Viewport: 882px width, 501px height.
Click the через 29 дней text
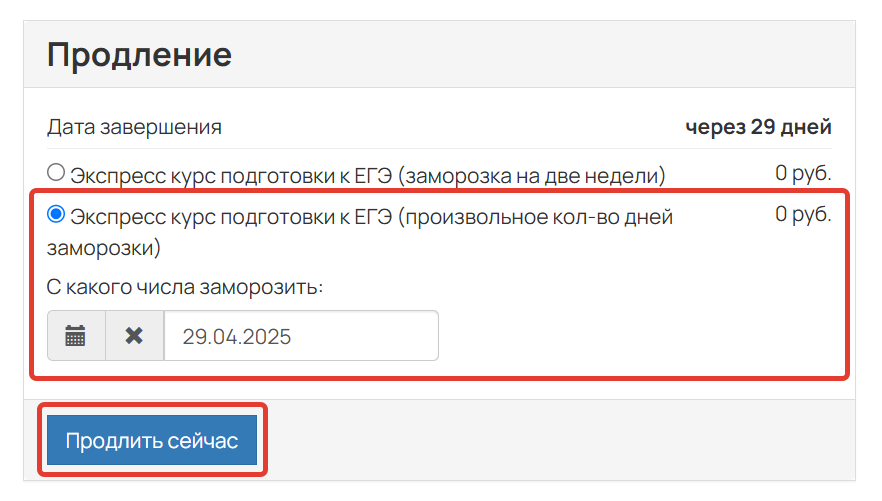(x=758, y=127)
